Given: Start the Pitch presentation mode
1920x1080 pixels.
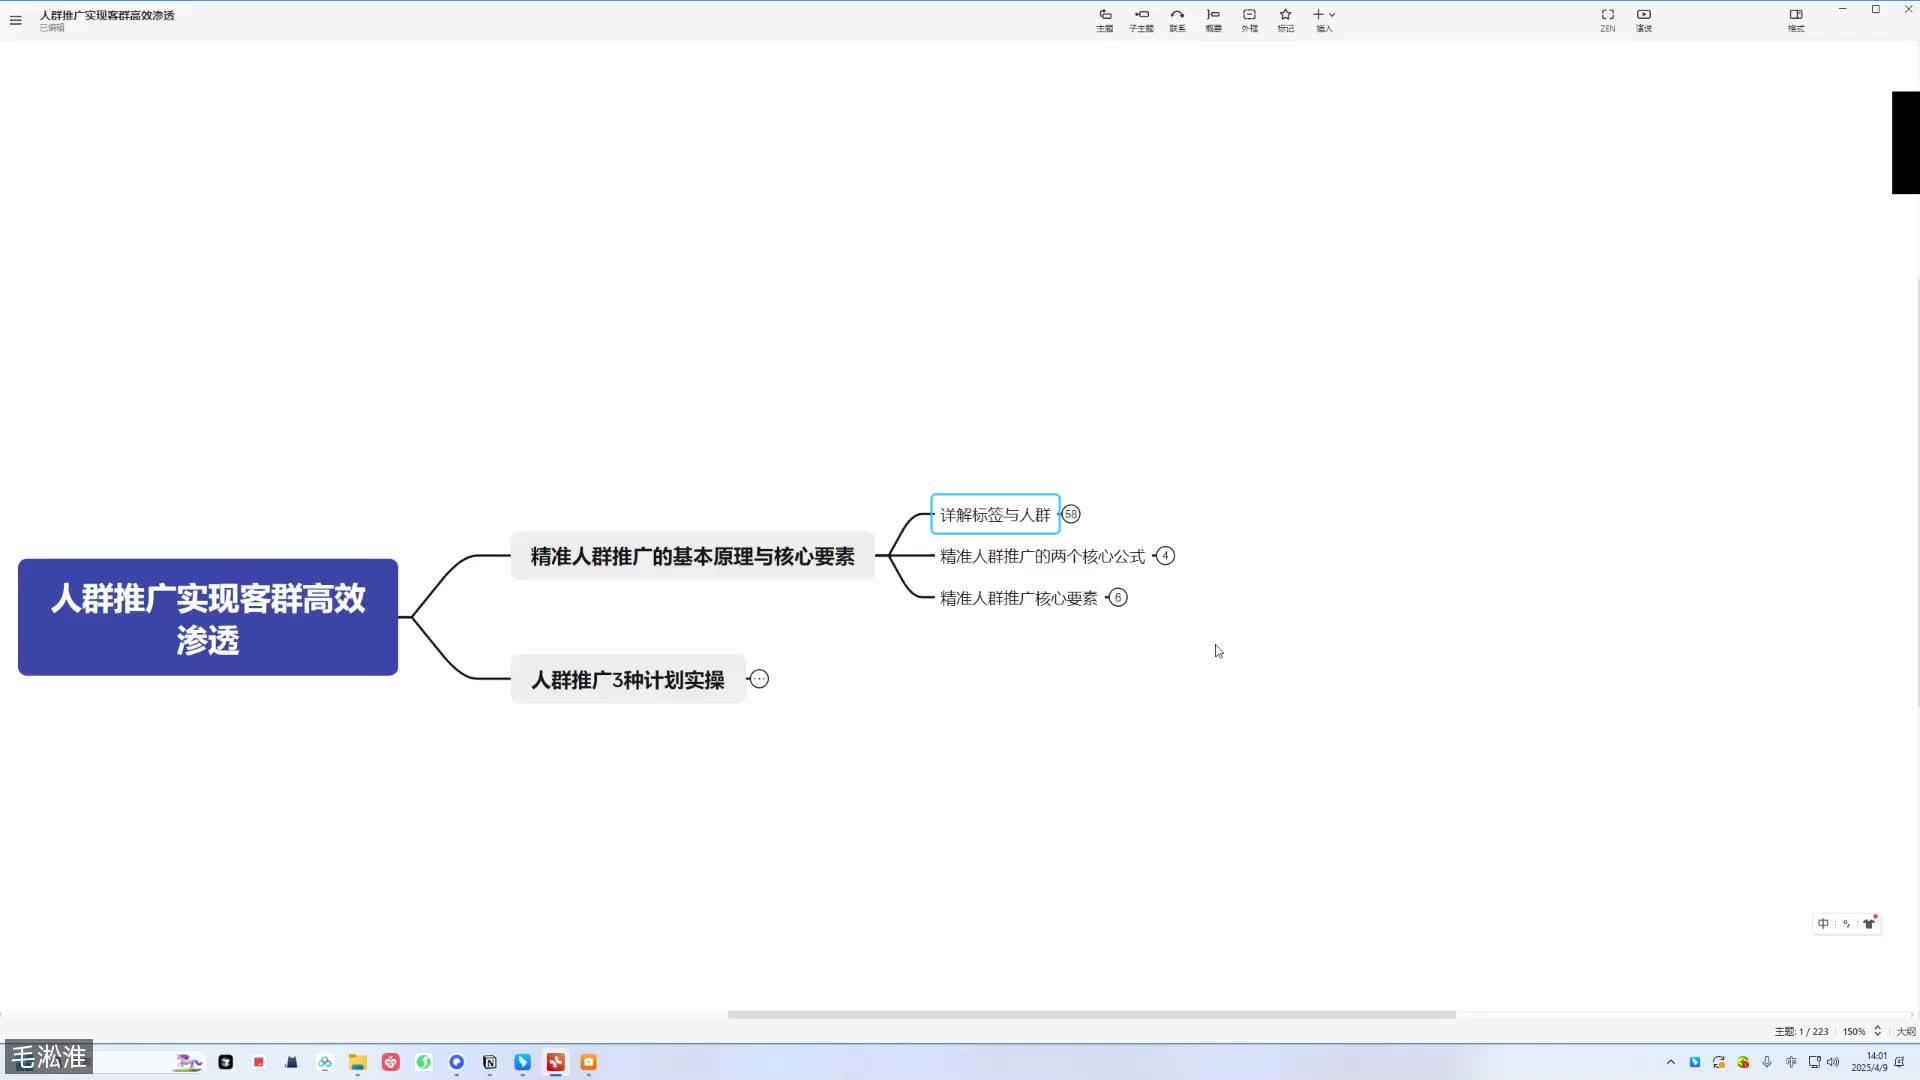Looking at the screenshot, I should click(x=1644, y=19).
